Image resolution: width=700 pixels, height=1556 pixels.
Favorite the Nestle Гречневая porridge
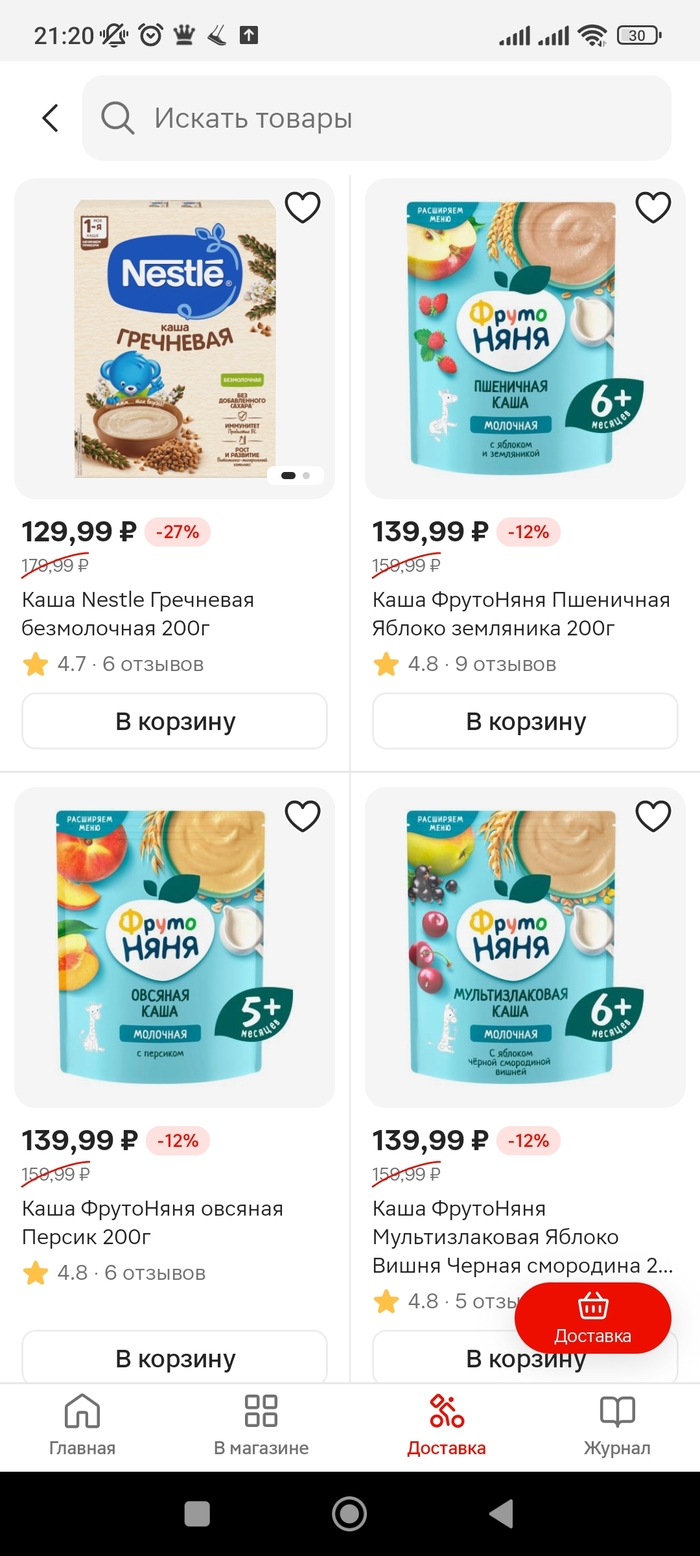pos(302,207)
